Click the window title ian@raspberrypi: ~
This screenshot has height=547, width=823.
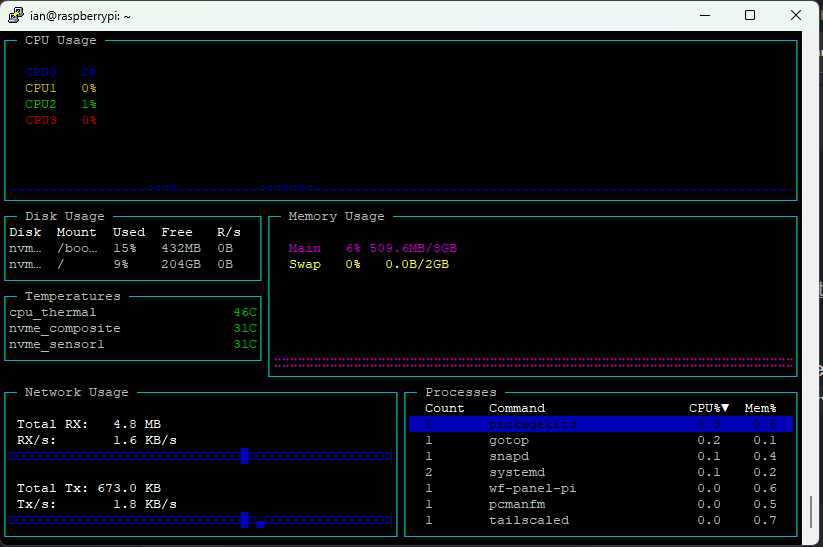[80, 16]
